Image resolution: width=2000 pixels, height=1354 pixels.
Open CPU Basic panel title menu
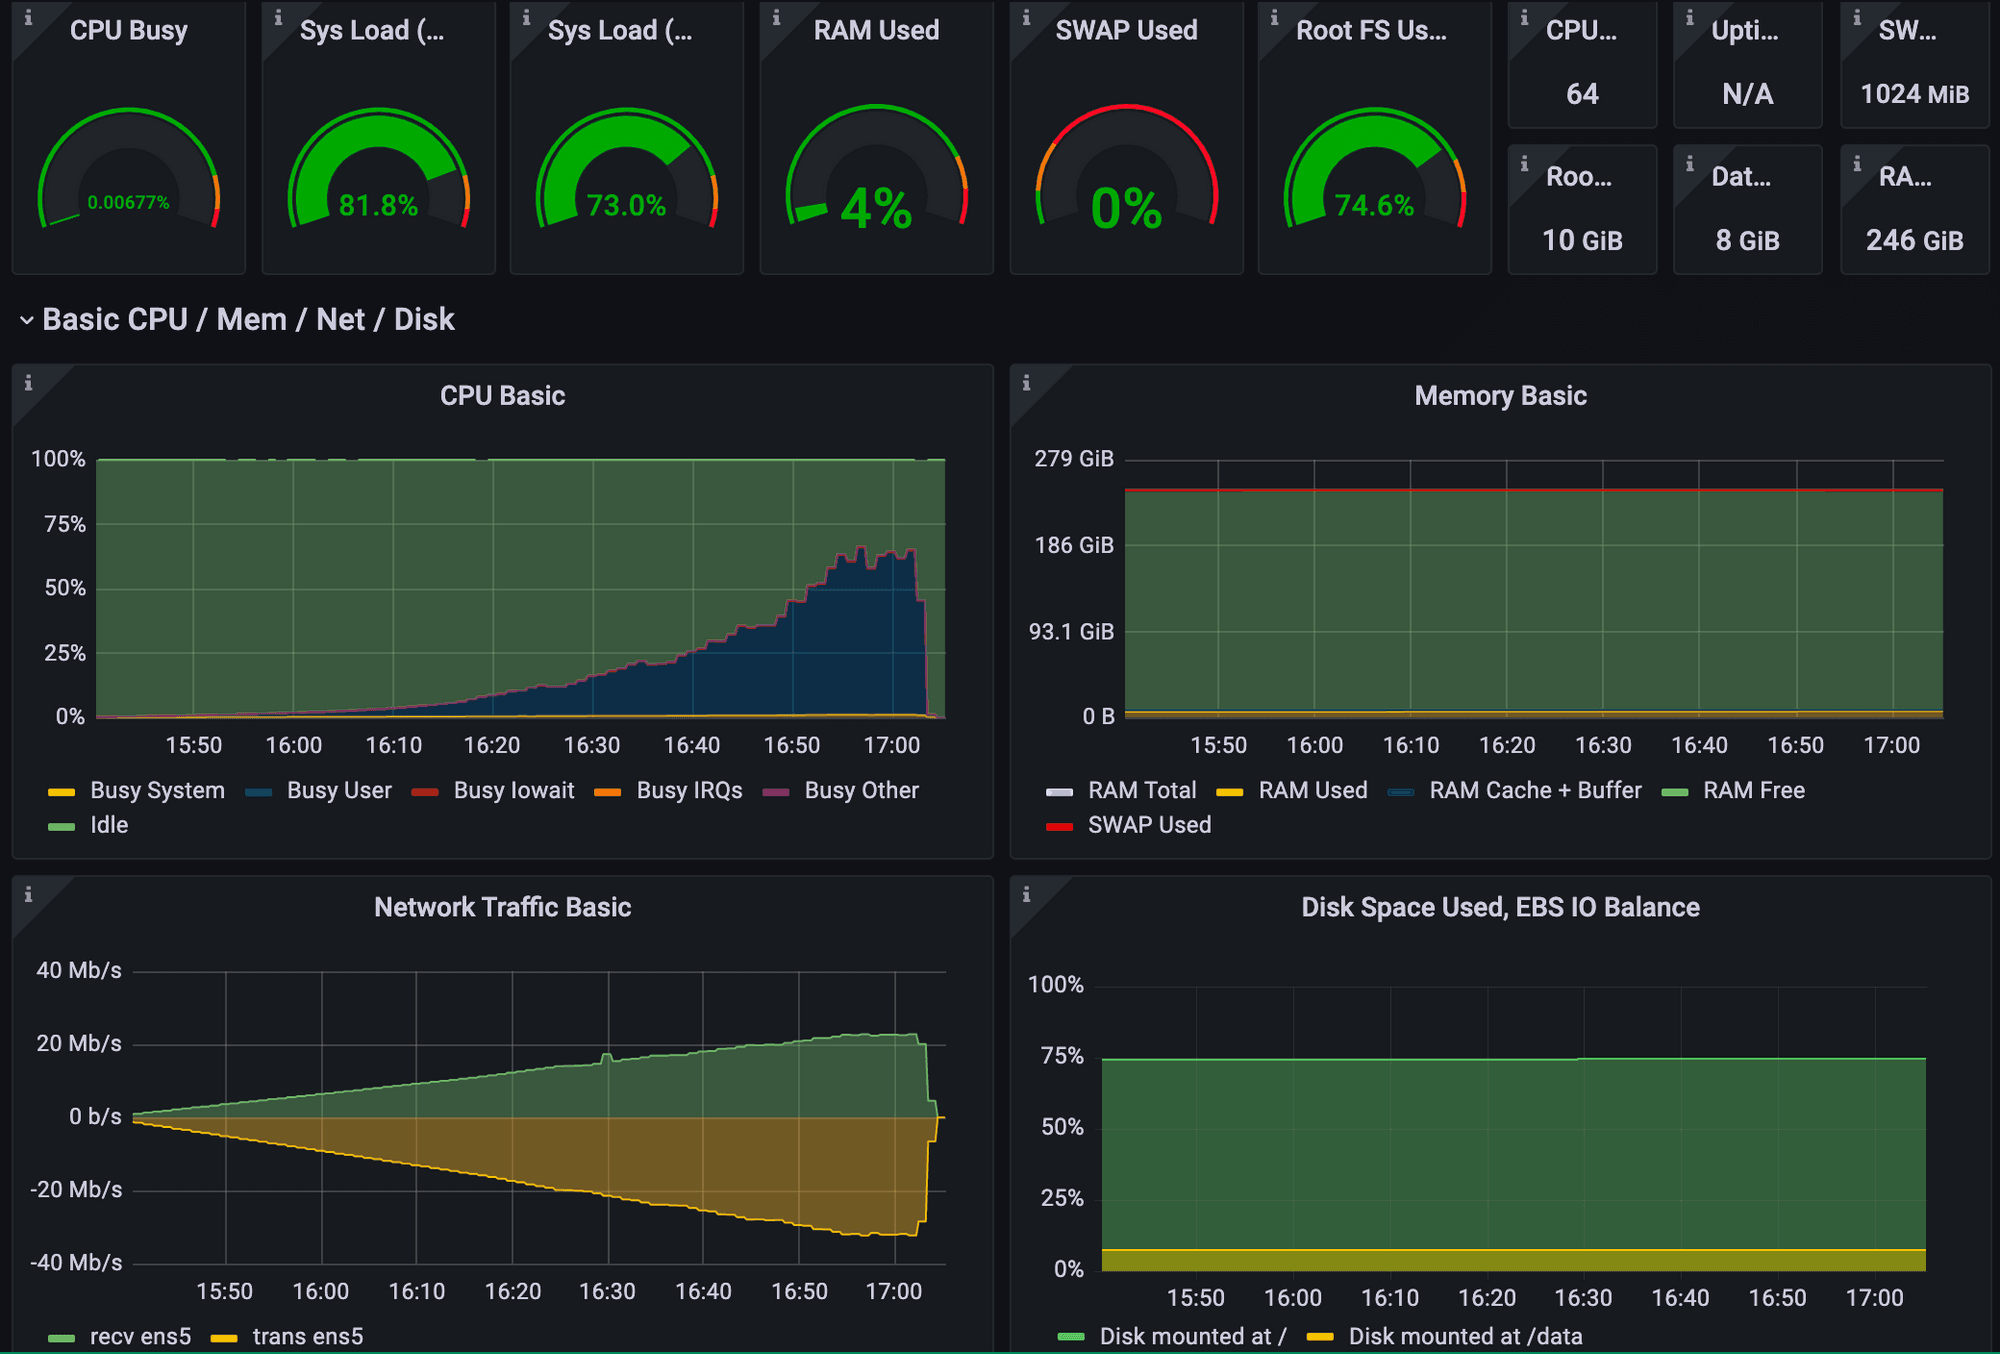(502, 396)
